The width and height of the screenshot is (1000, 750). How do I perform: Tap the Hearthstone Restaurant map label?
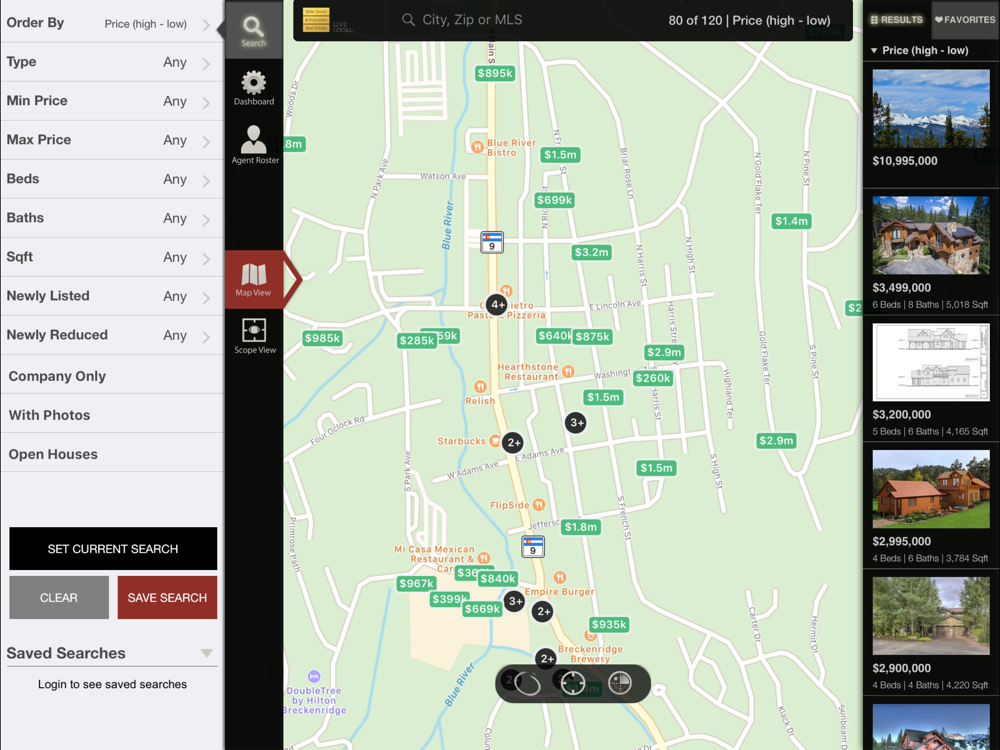tap(527, 372)
